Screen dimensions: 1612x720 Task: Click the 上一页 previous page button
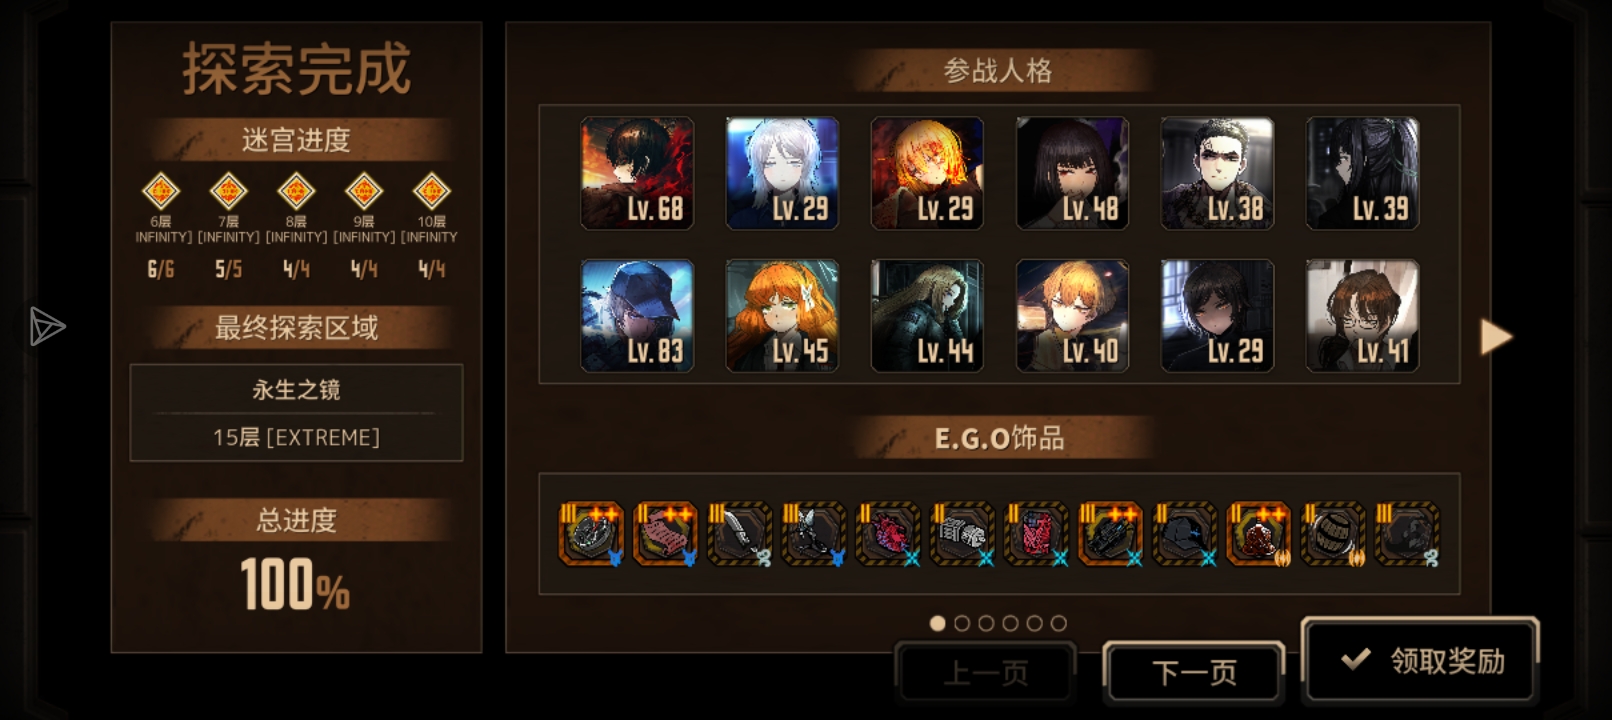(x=985, y=672)
